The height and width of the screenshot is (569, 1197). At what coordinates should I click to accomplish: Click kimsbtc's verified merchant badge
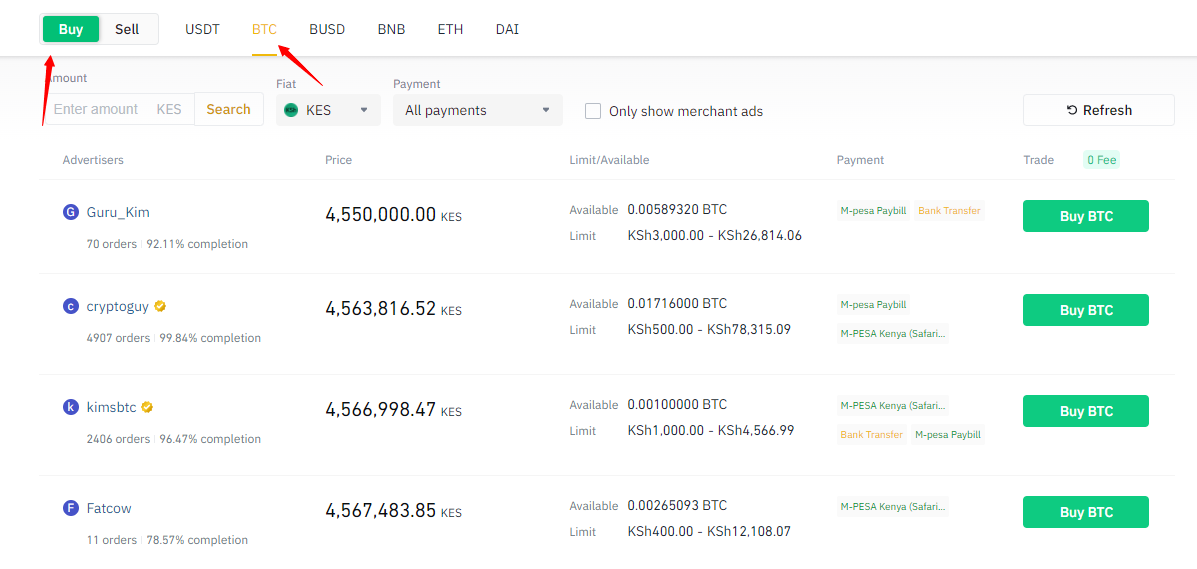(x=147, y=407)
